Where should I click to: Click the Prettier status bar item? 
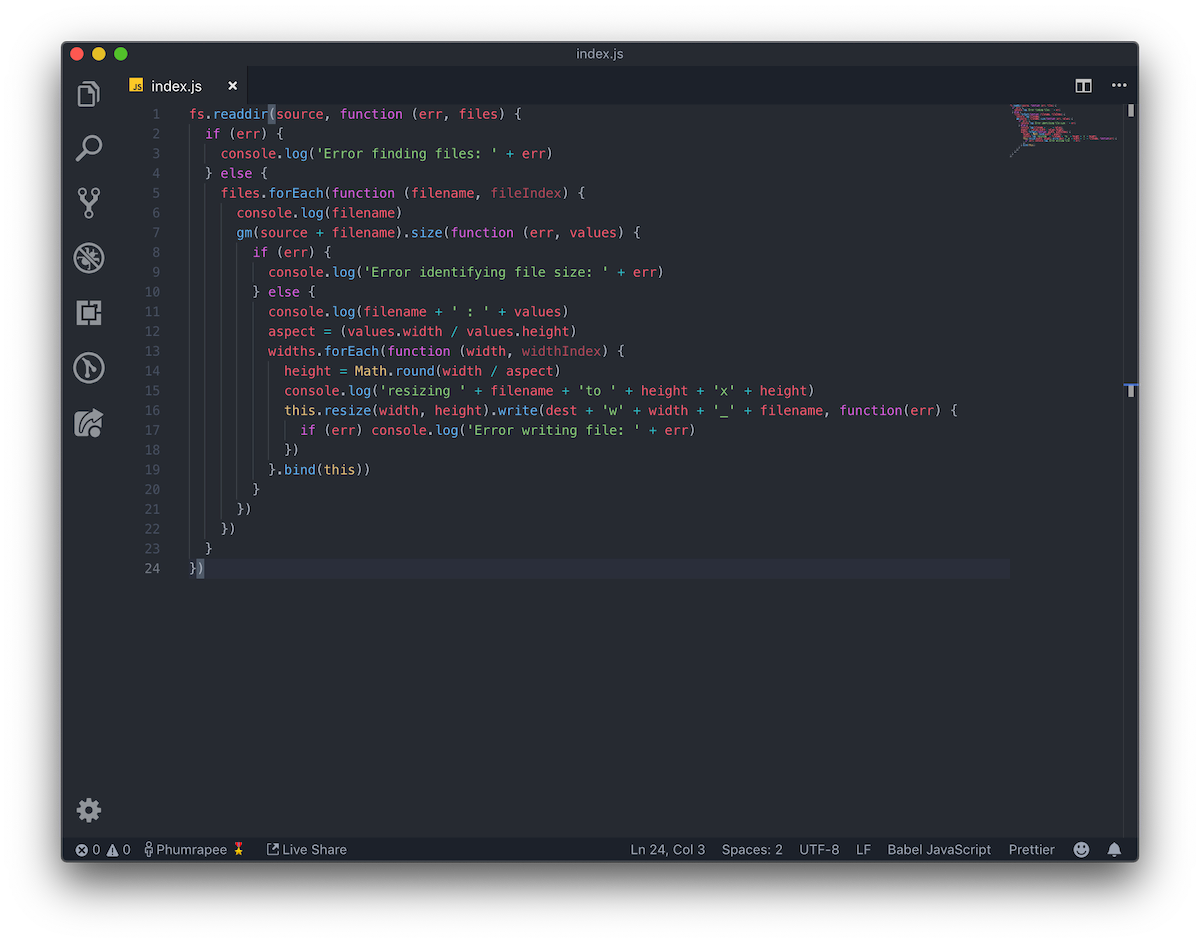tap(1031, 850)
